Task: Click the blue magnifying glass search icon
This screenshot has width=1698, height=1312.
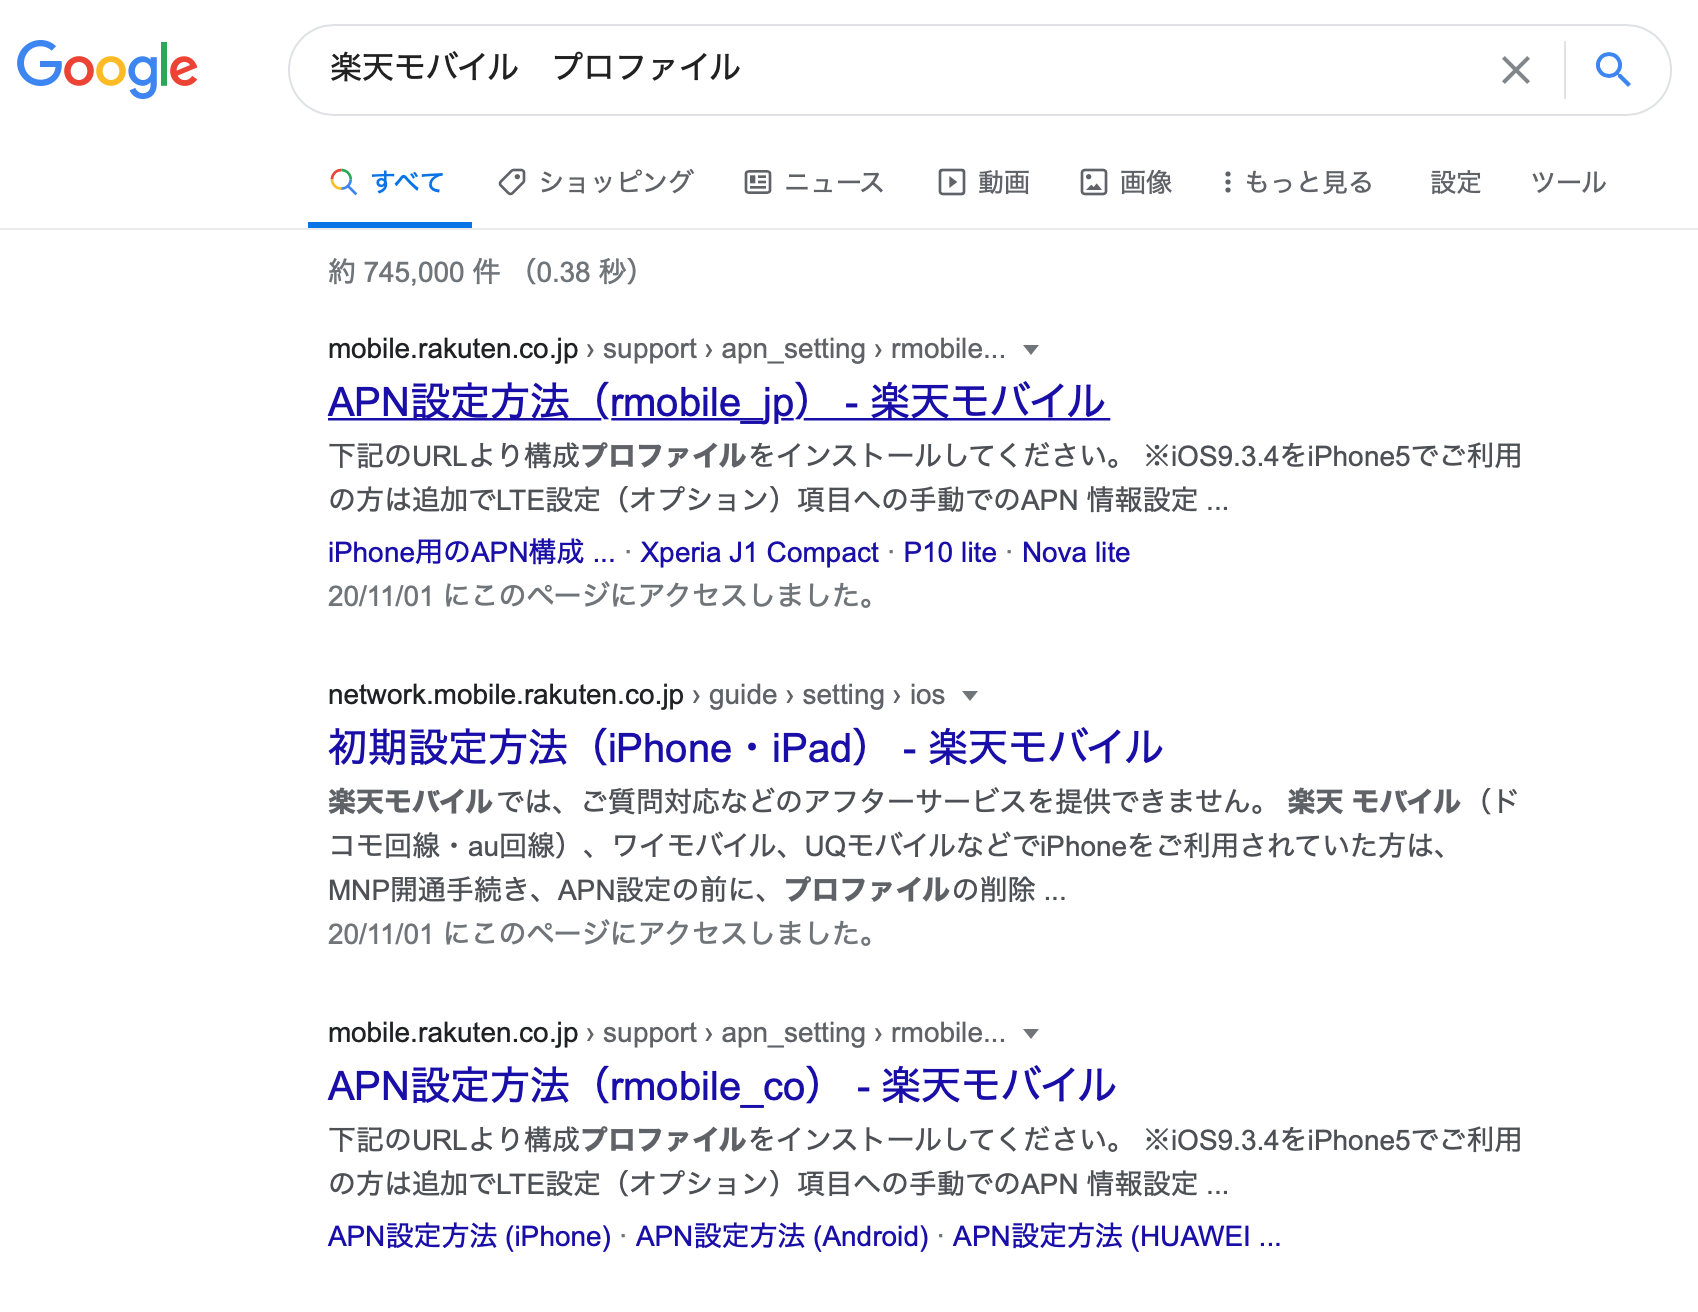Action: [1612, 70]
